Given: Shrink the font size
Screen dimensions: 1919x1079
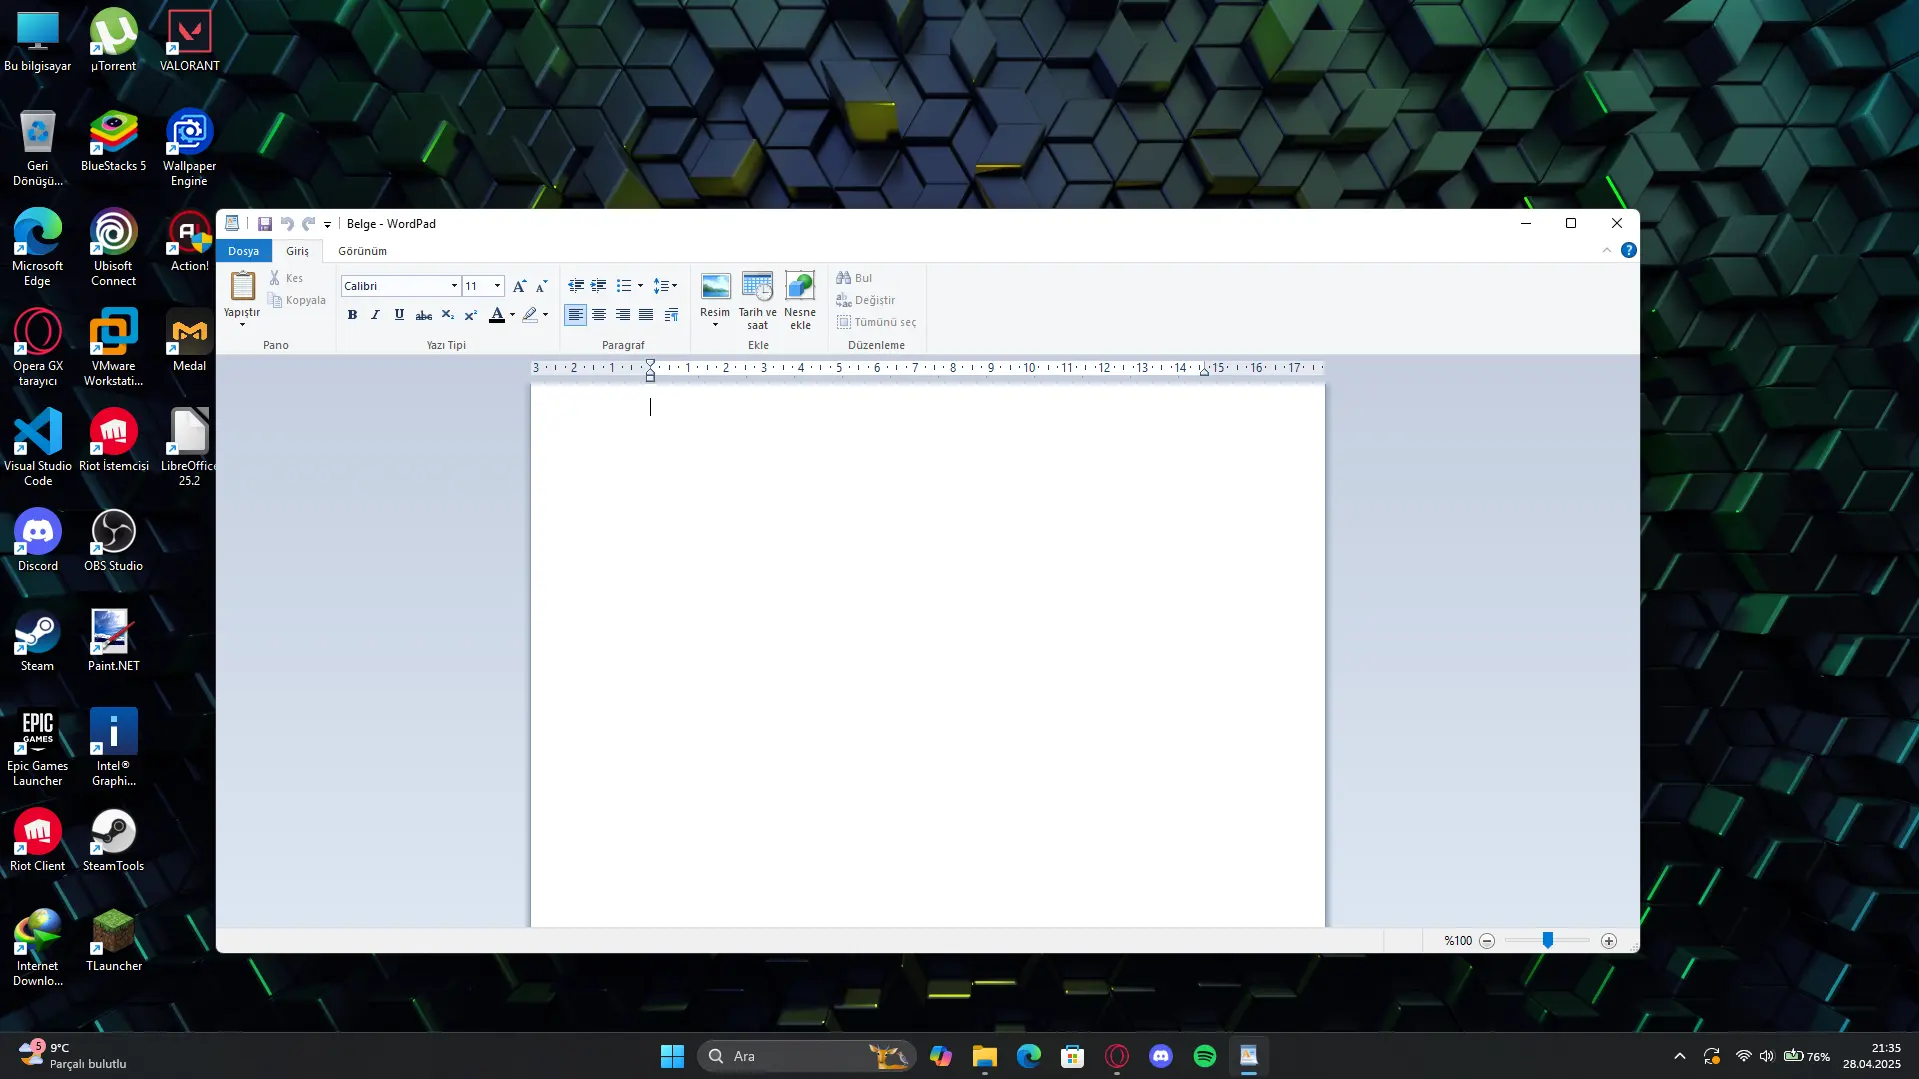Looking at the screenshot, I should [x=542, y=286].
